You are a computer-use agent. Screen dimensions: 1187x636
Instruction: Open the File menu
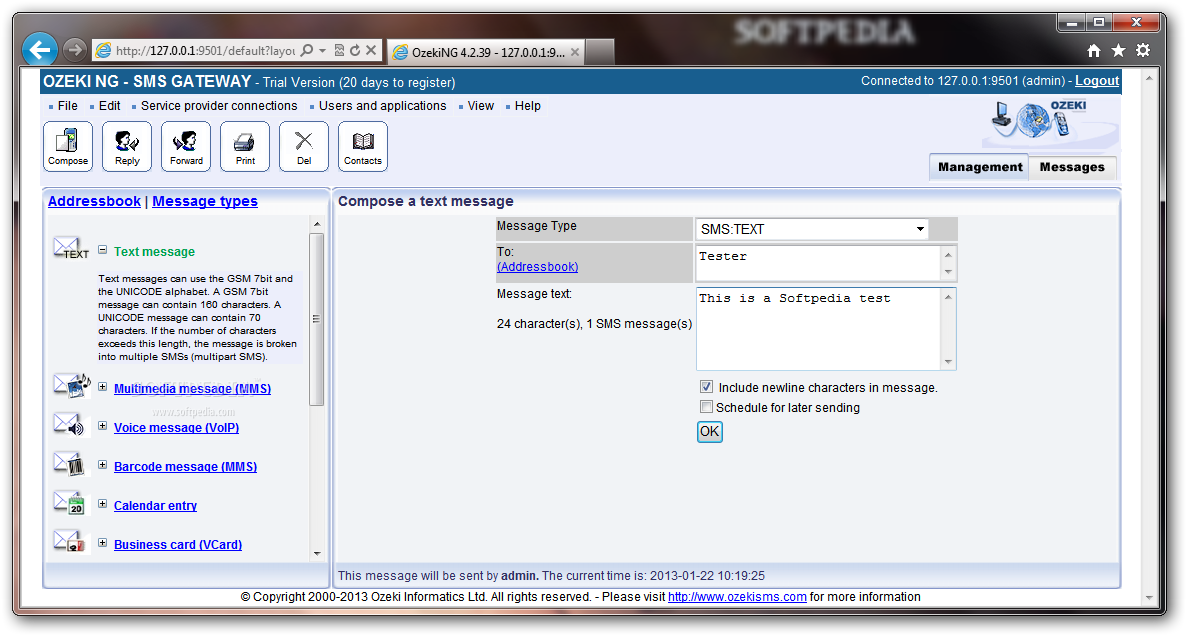[x=67, y=106]
